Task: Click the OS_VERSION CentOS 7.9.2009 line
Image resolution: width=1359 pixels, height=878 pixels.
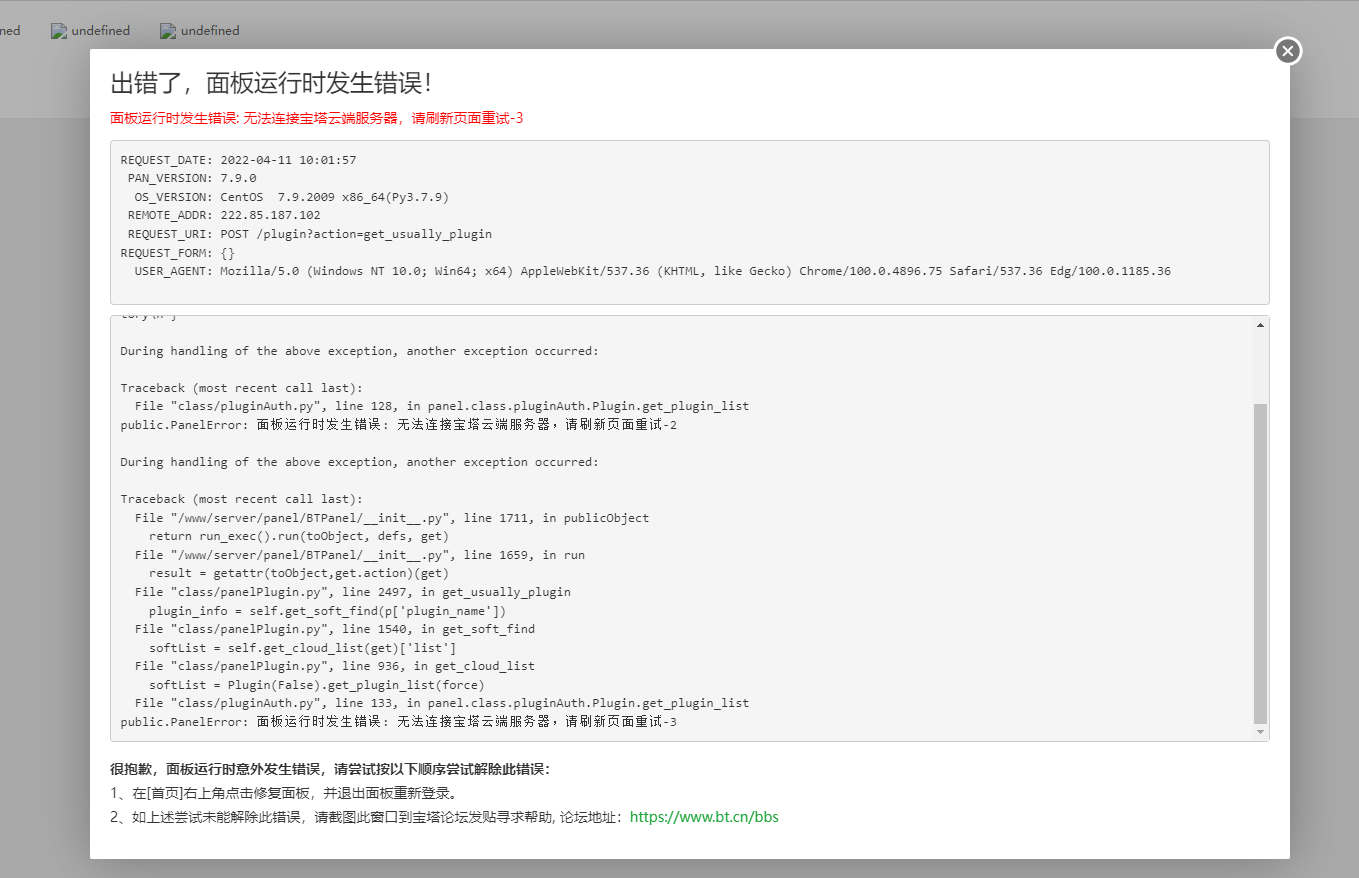Action: 291,197
